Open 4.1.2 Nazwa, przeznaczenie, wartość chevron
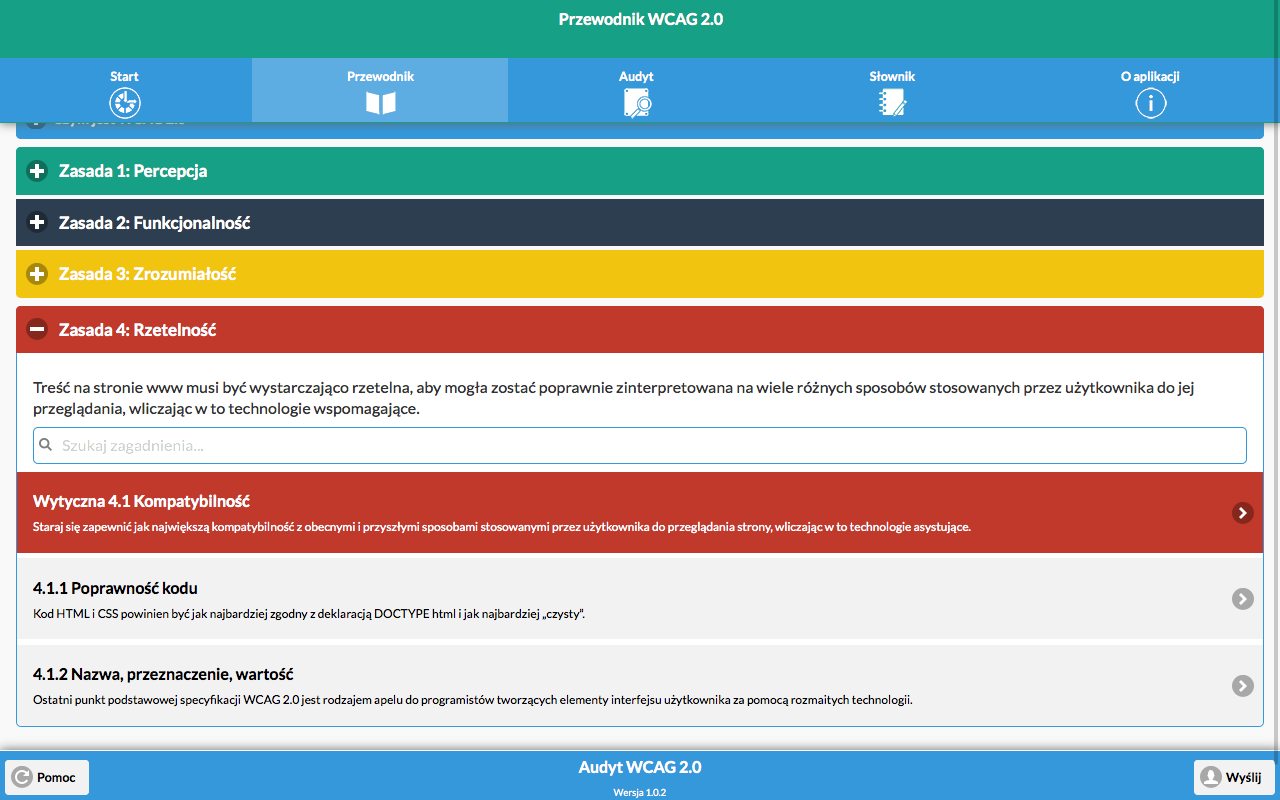This screenshot has width=1280, height=800. [x=1242, y=686]
